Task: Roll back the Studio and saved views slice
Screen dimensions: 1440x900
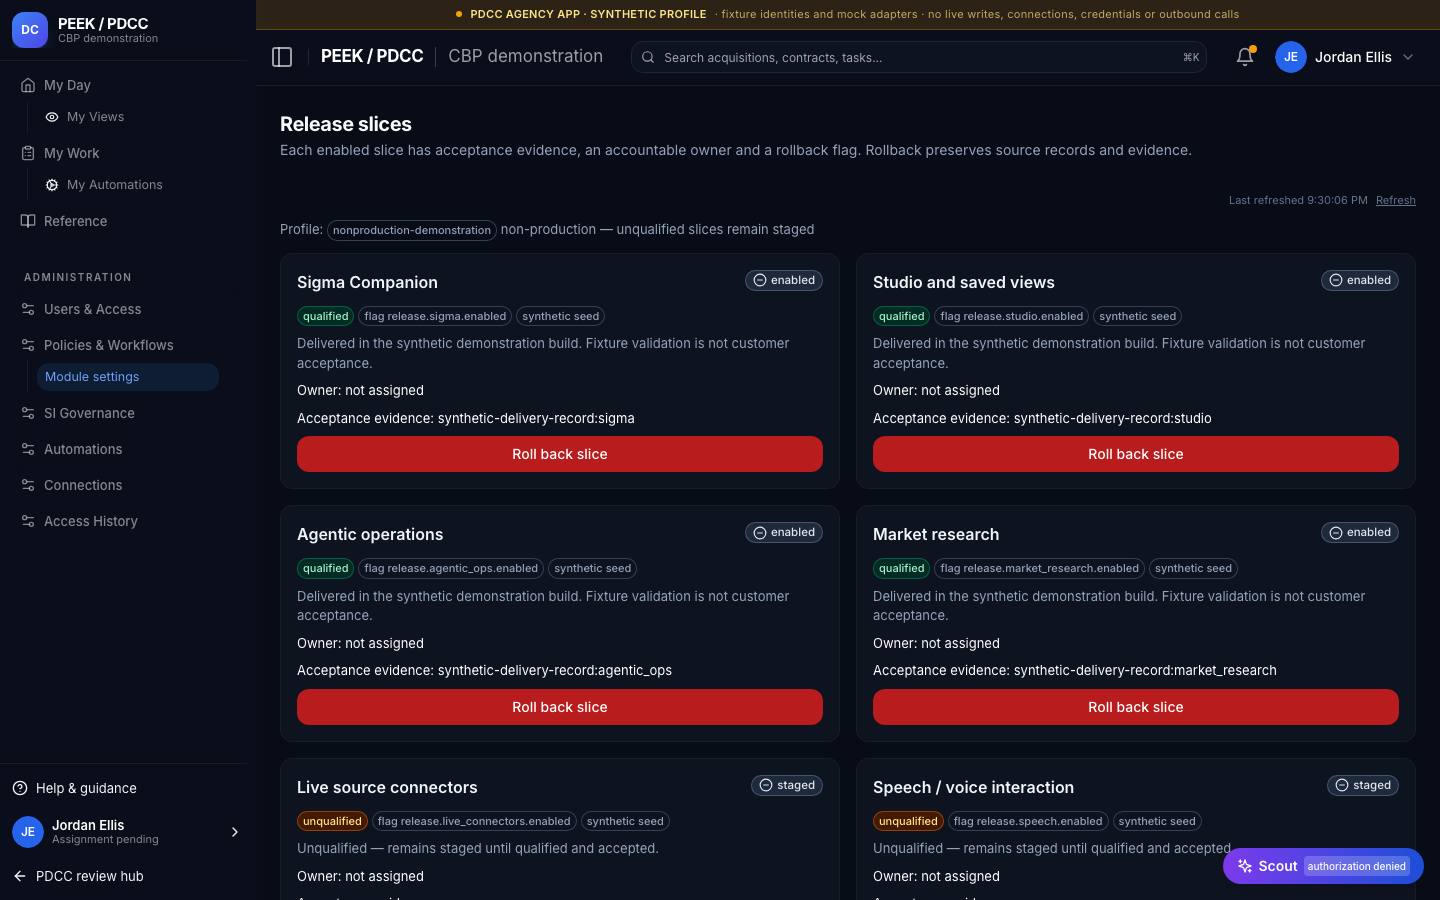Action: [1136, 454]
